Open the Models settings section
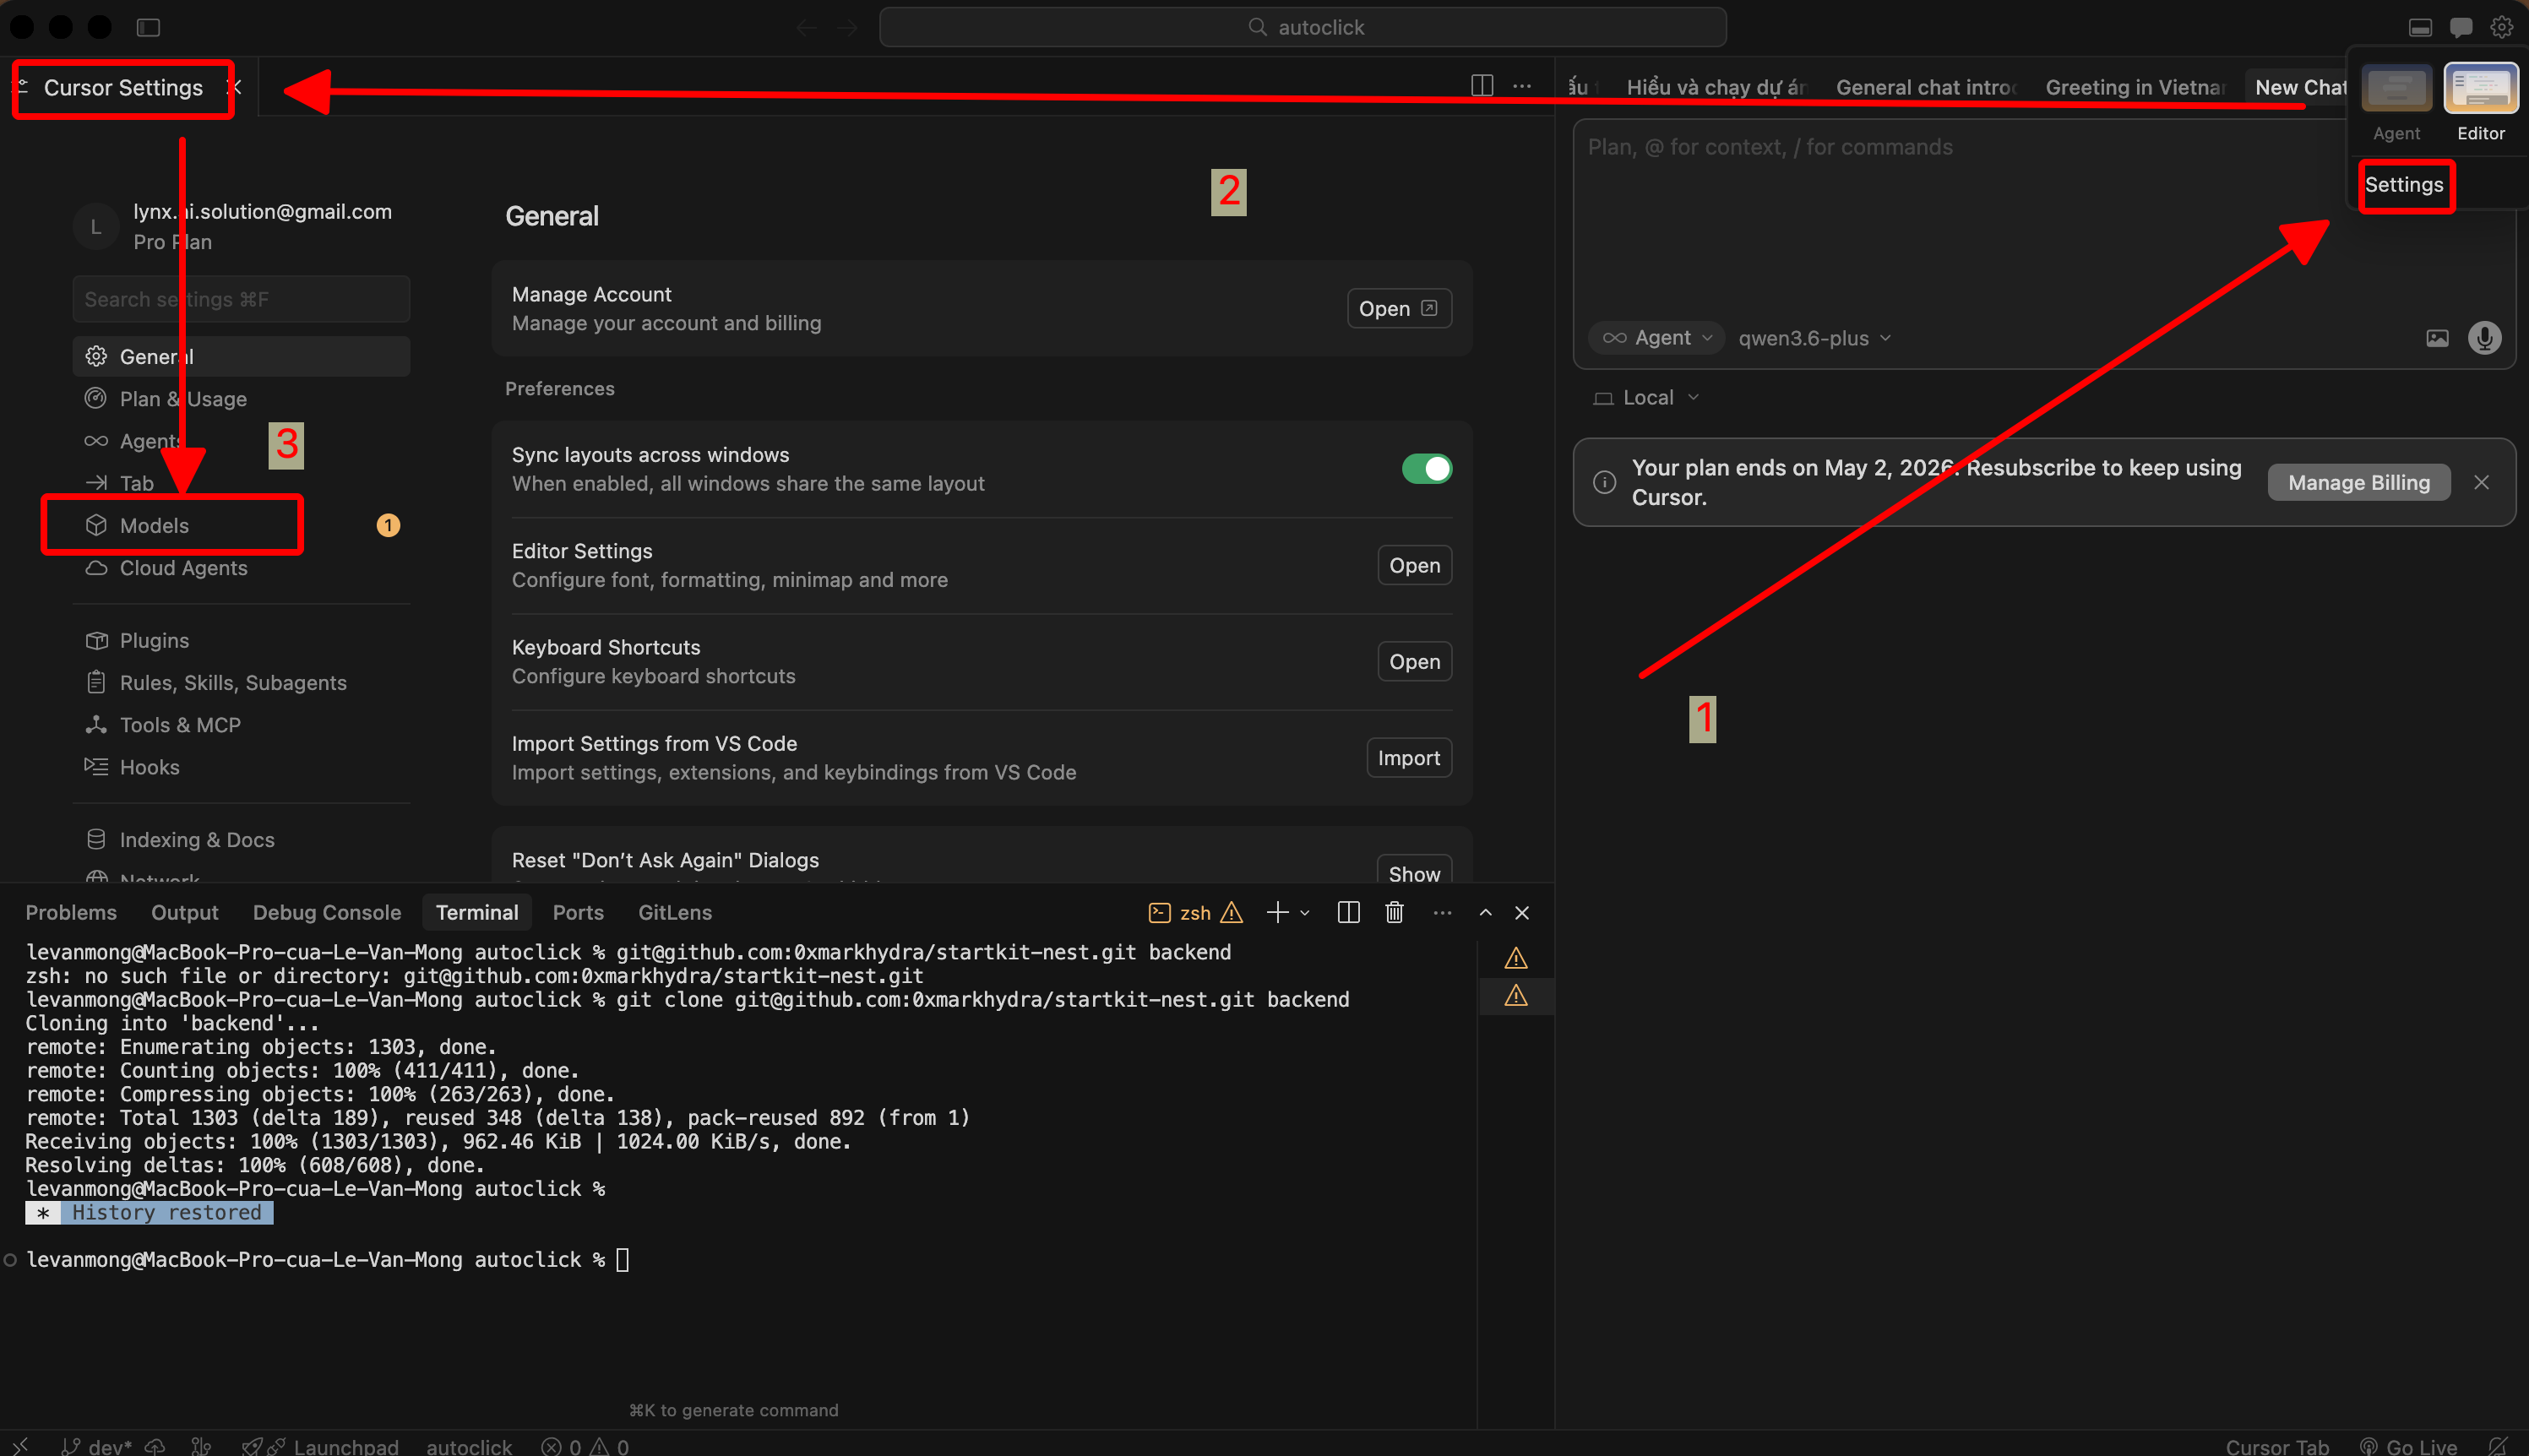2529x1456 pixels. [241, 526]
